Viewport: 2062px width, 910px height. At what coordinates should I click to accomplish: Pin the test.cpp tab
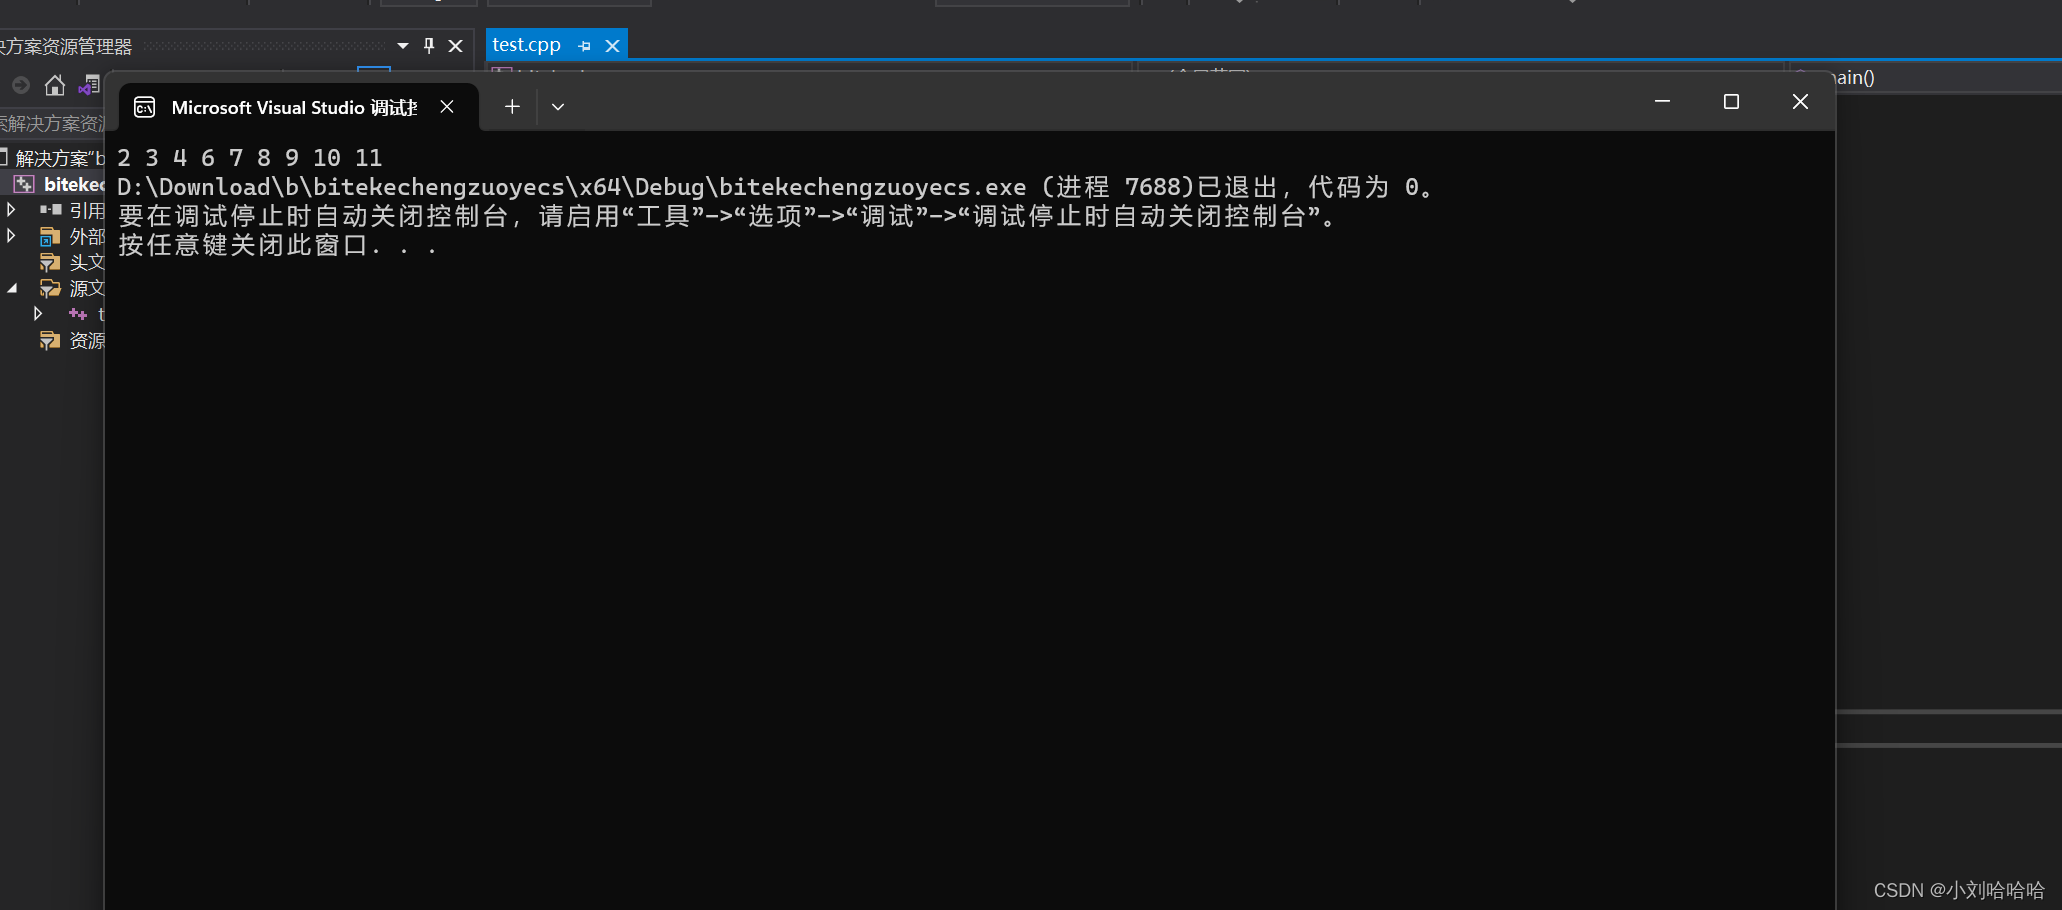click(x=585, y=45)
